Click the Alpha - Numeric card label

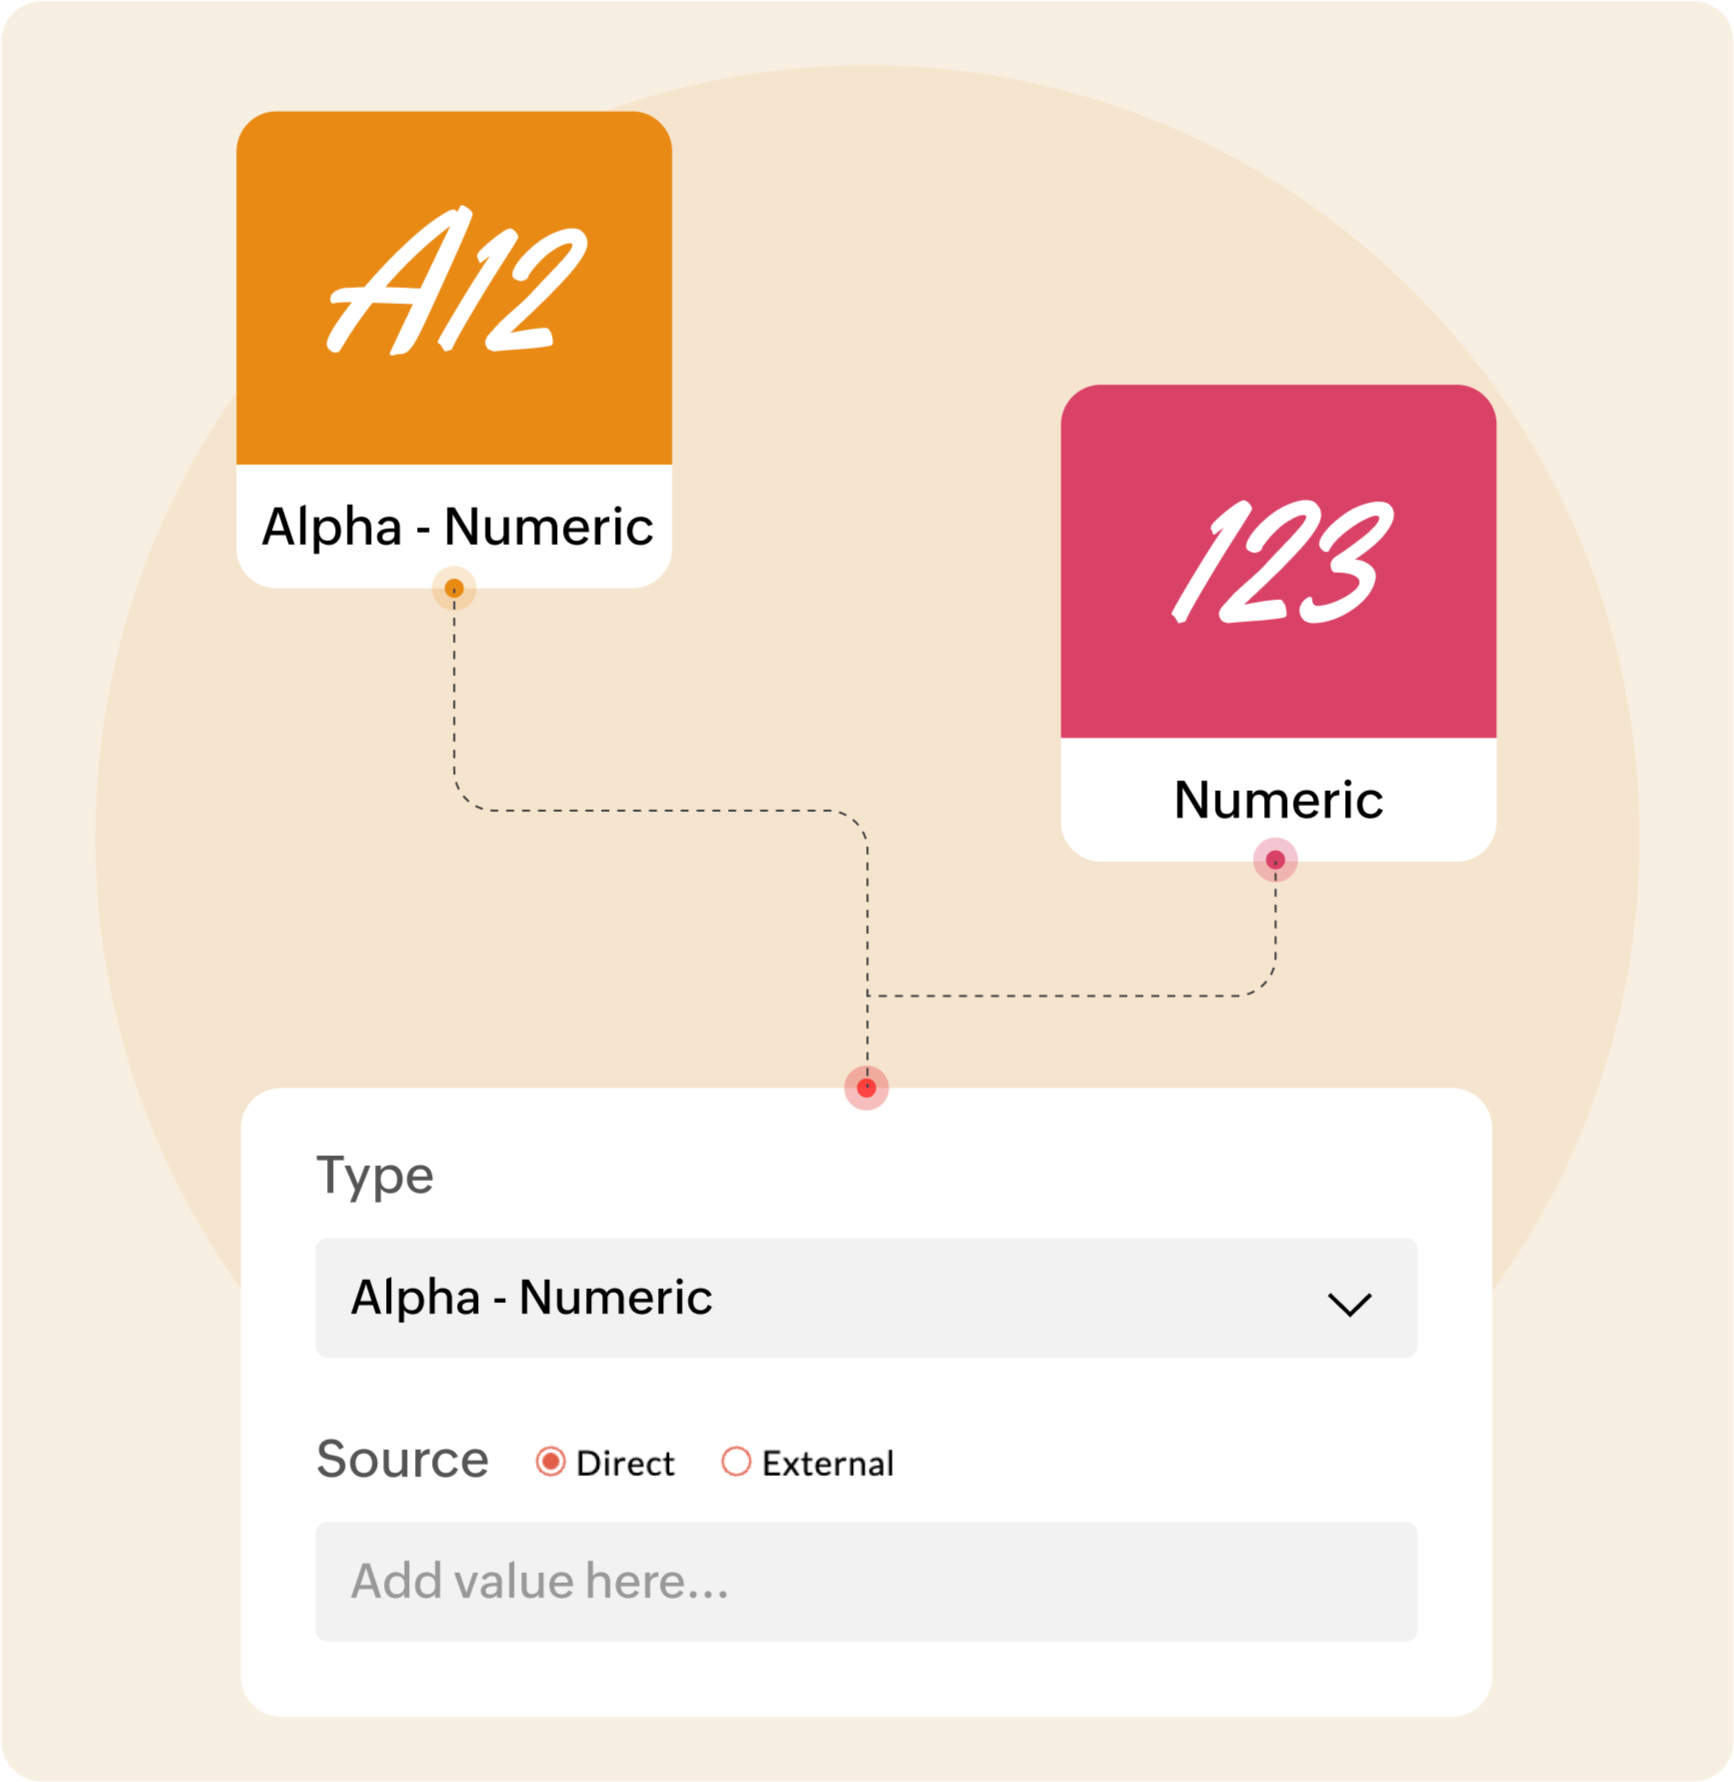(457, 527)
